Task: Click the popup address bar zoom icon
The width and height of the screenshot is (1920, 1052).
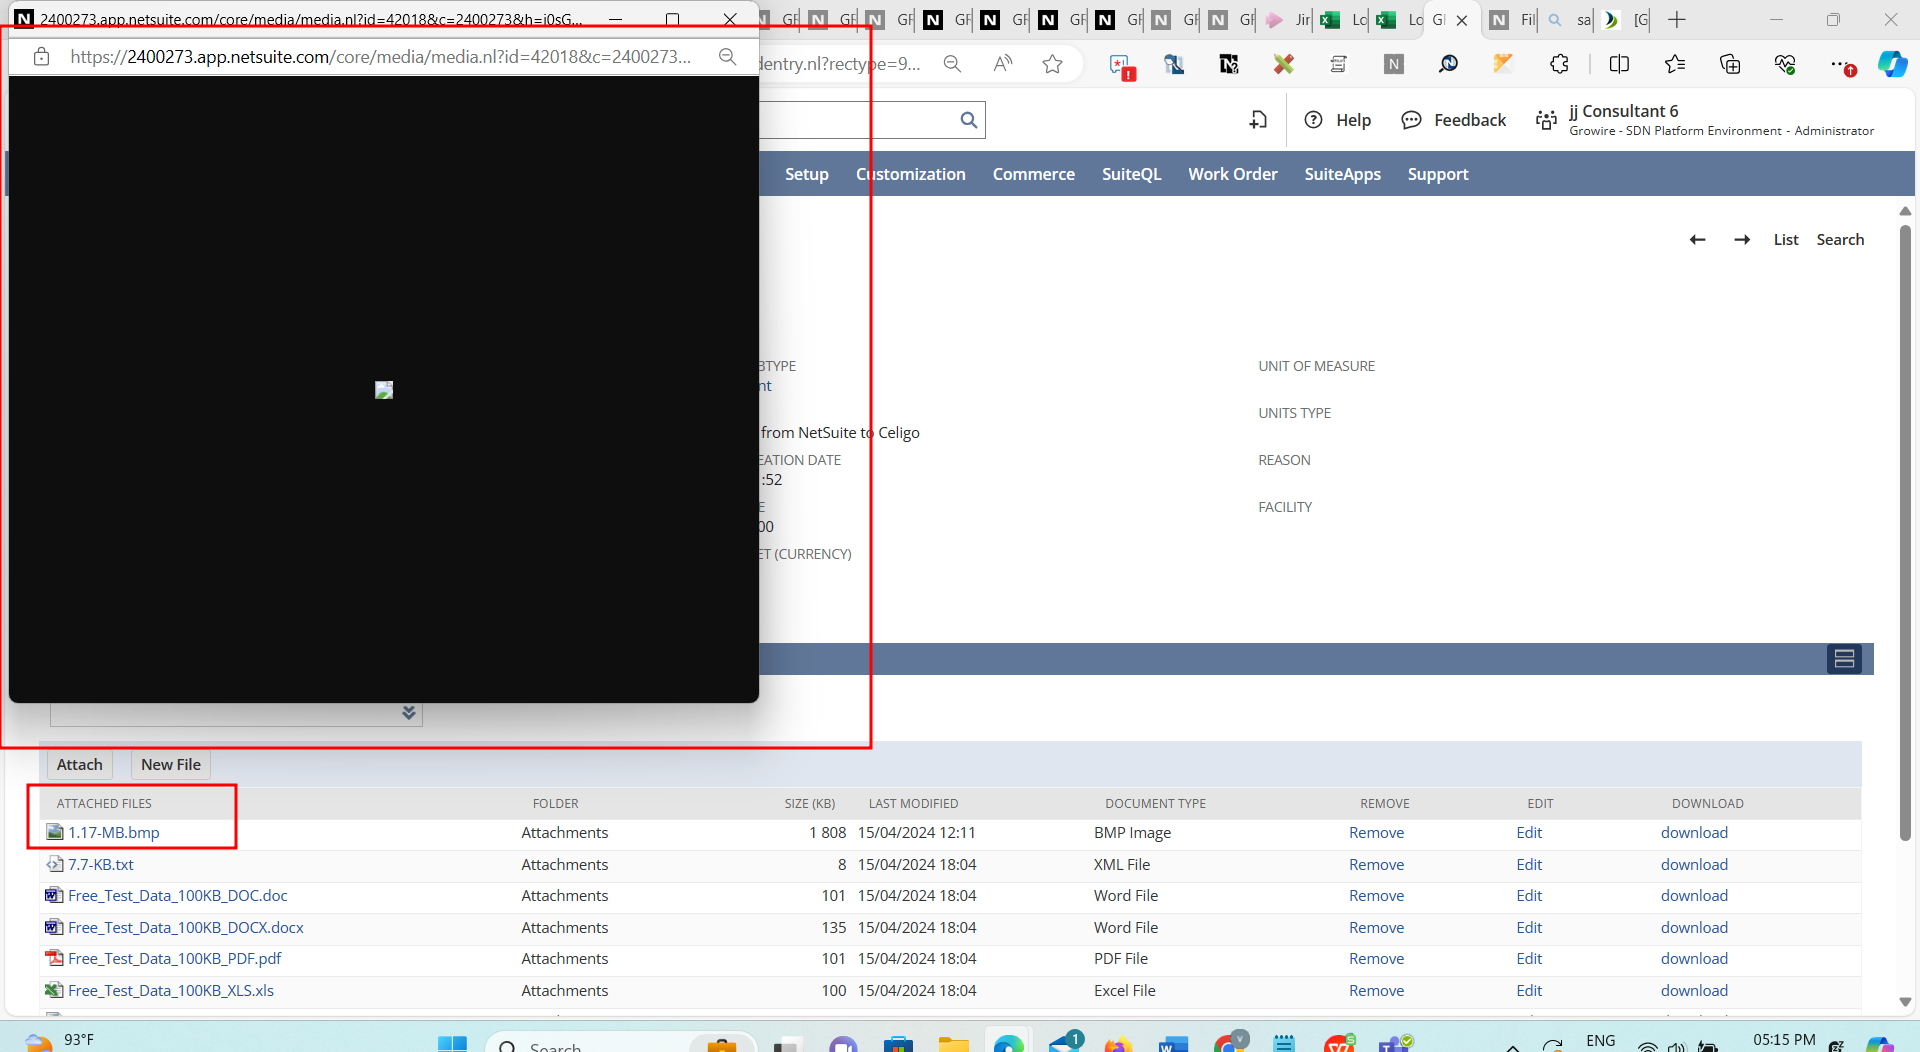Action: pos(728,57)
